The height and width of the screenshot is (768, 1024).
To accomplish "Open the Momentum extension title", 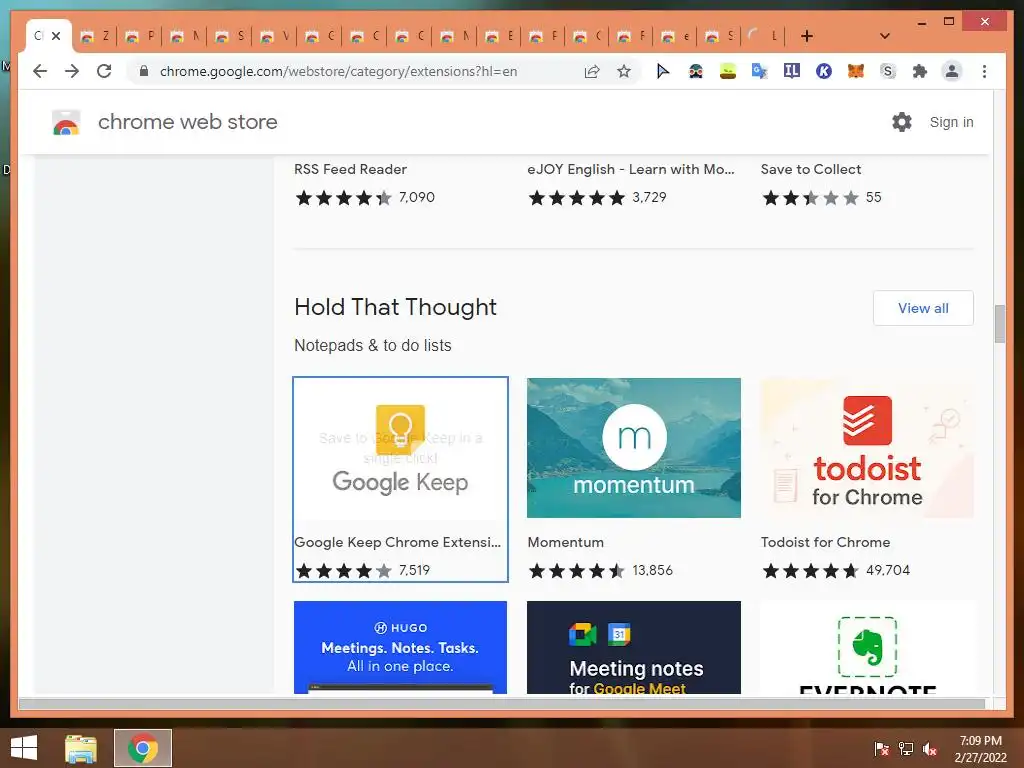I will tap(566, 542).
